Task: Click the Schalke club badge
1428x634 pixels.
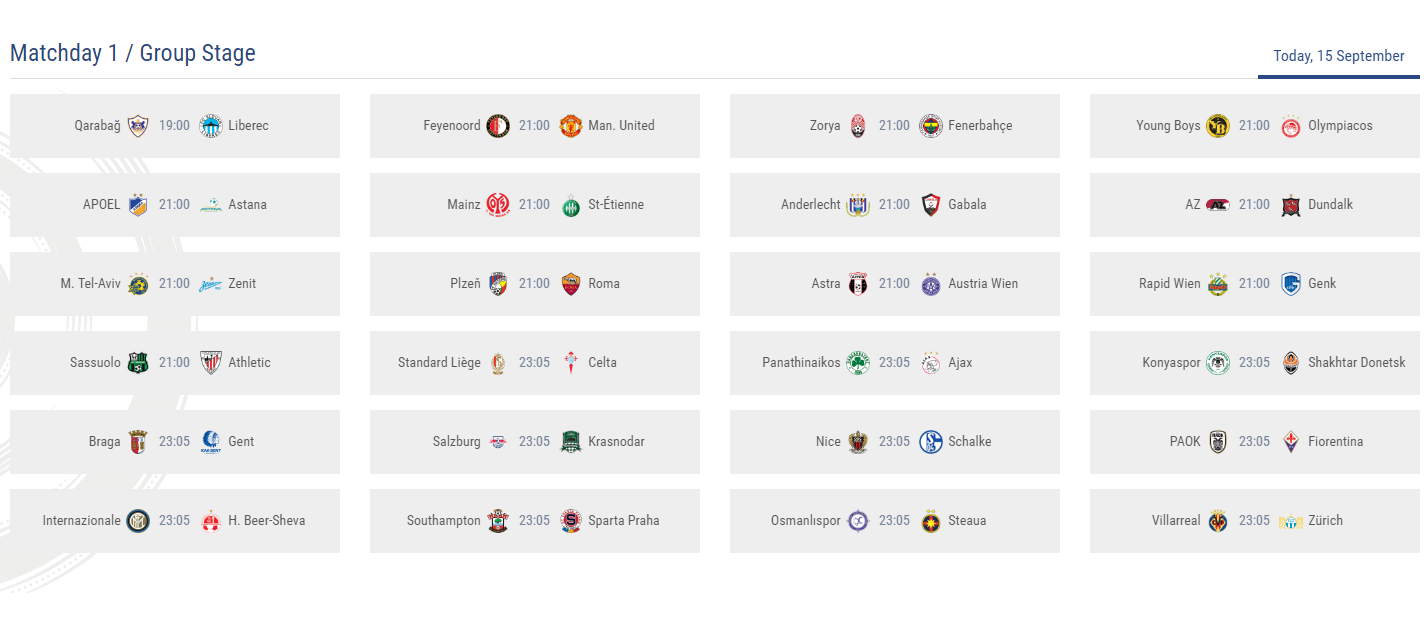Action: click(x=930, y=442)
